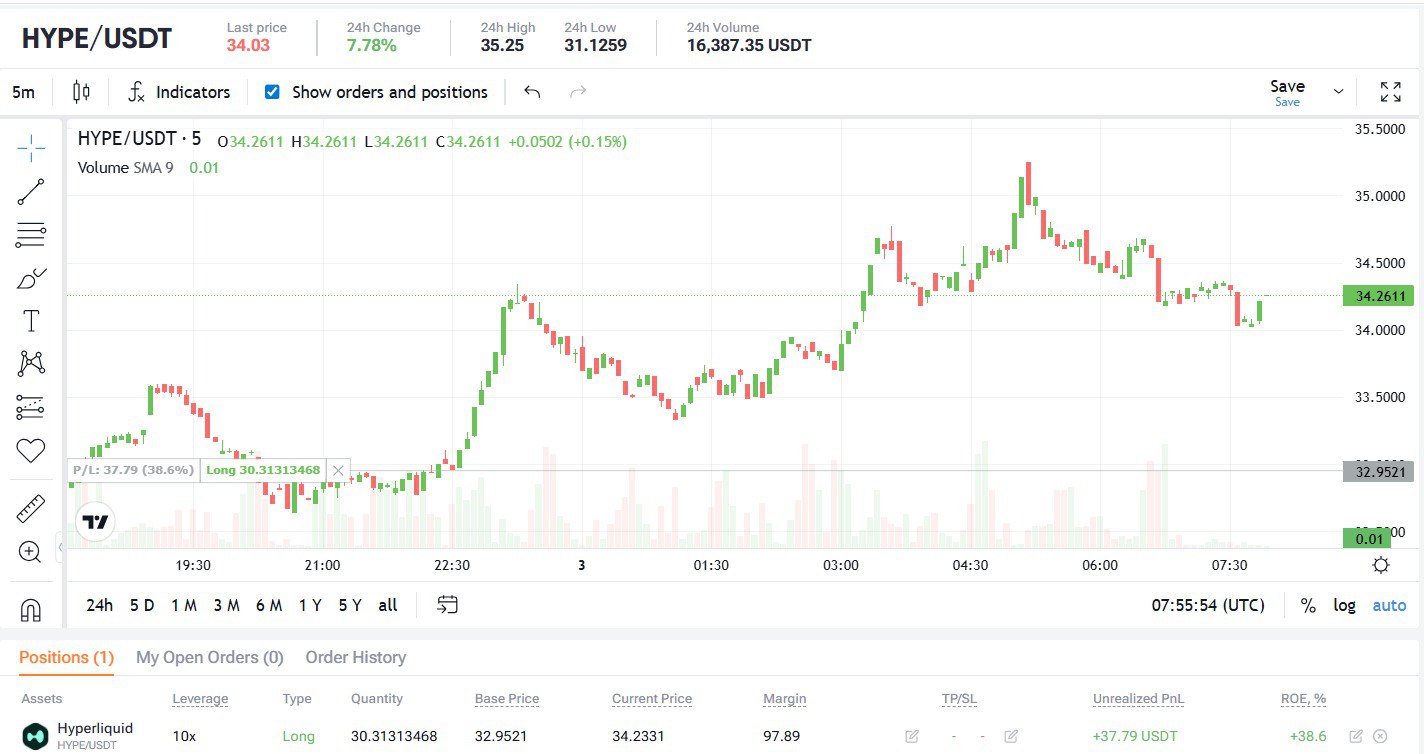
Task: Click the 34.2611 current price label
Action: coord(1378,296)
